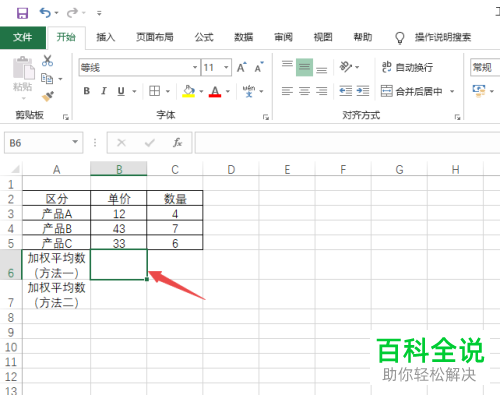Click the phonetic guide wén icon
The image size is (500, 395).
click(x=249, y=91)
